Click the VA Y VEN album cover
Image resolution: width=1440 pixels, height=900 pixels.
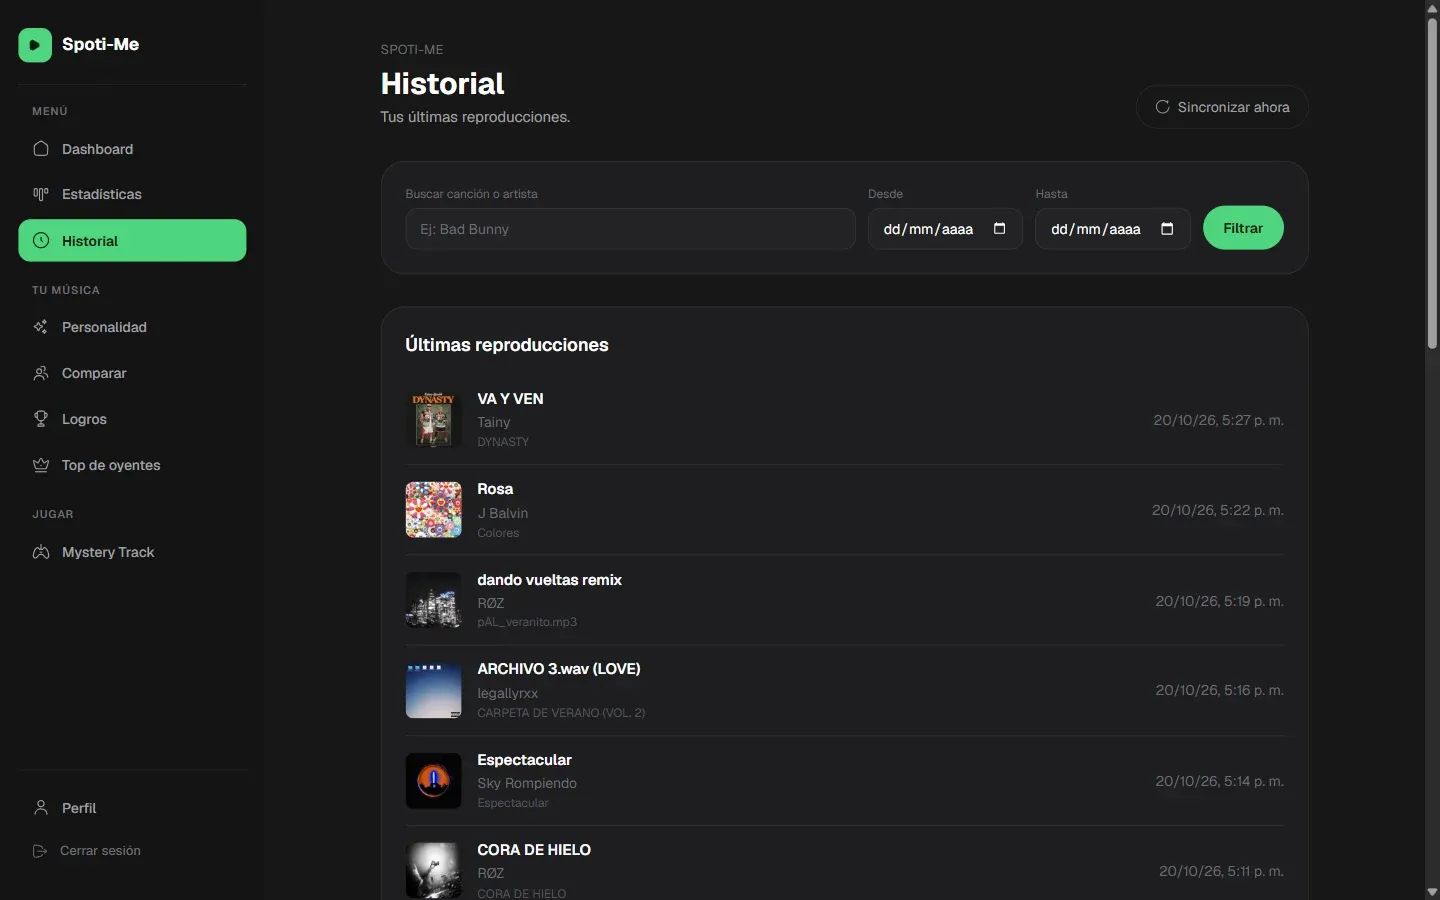(433, 419)
